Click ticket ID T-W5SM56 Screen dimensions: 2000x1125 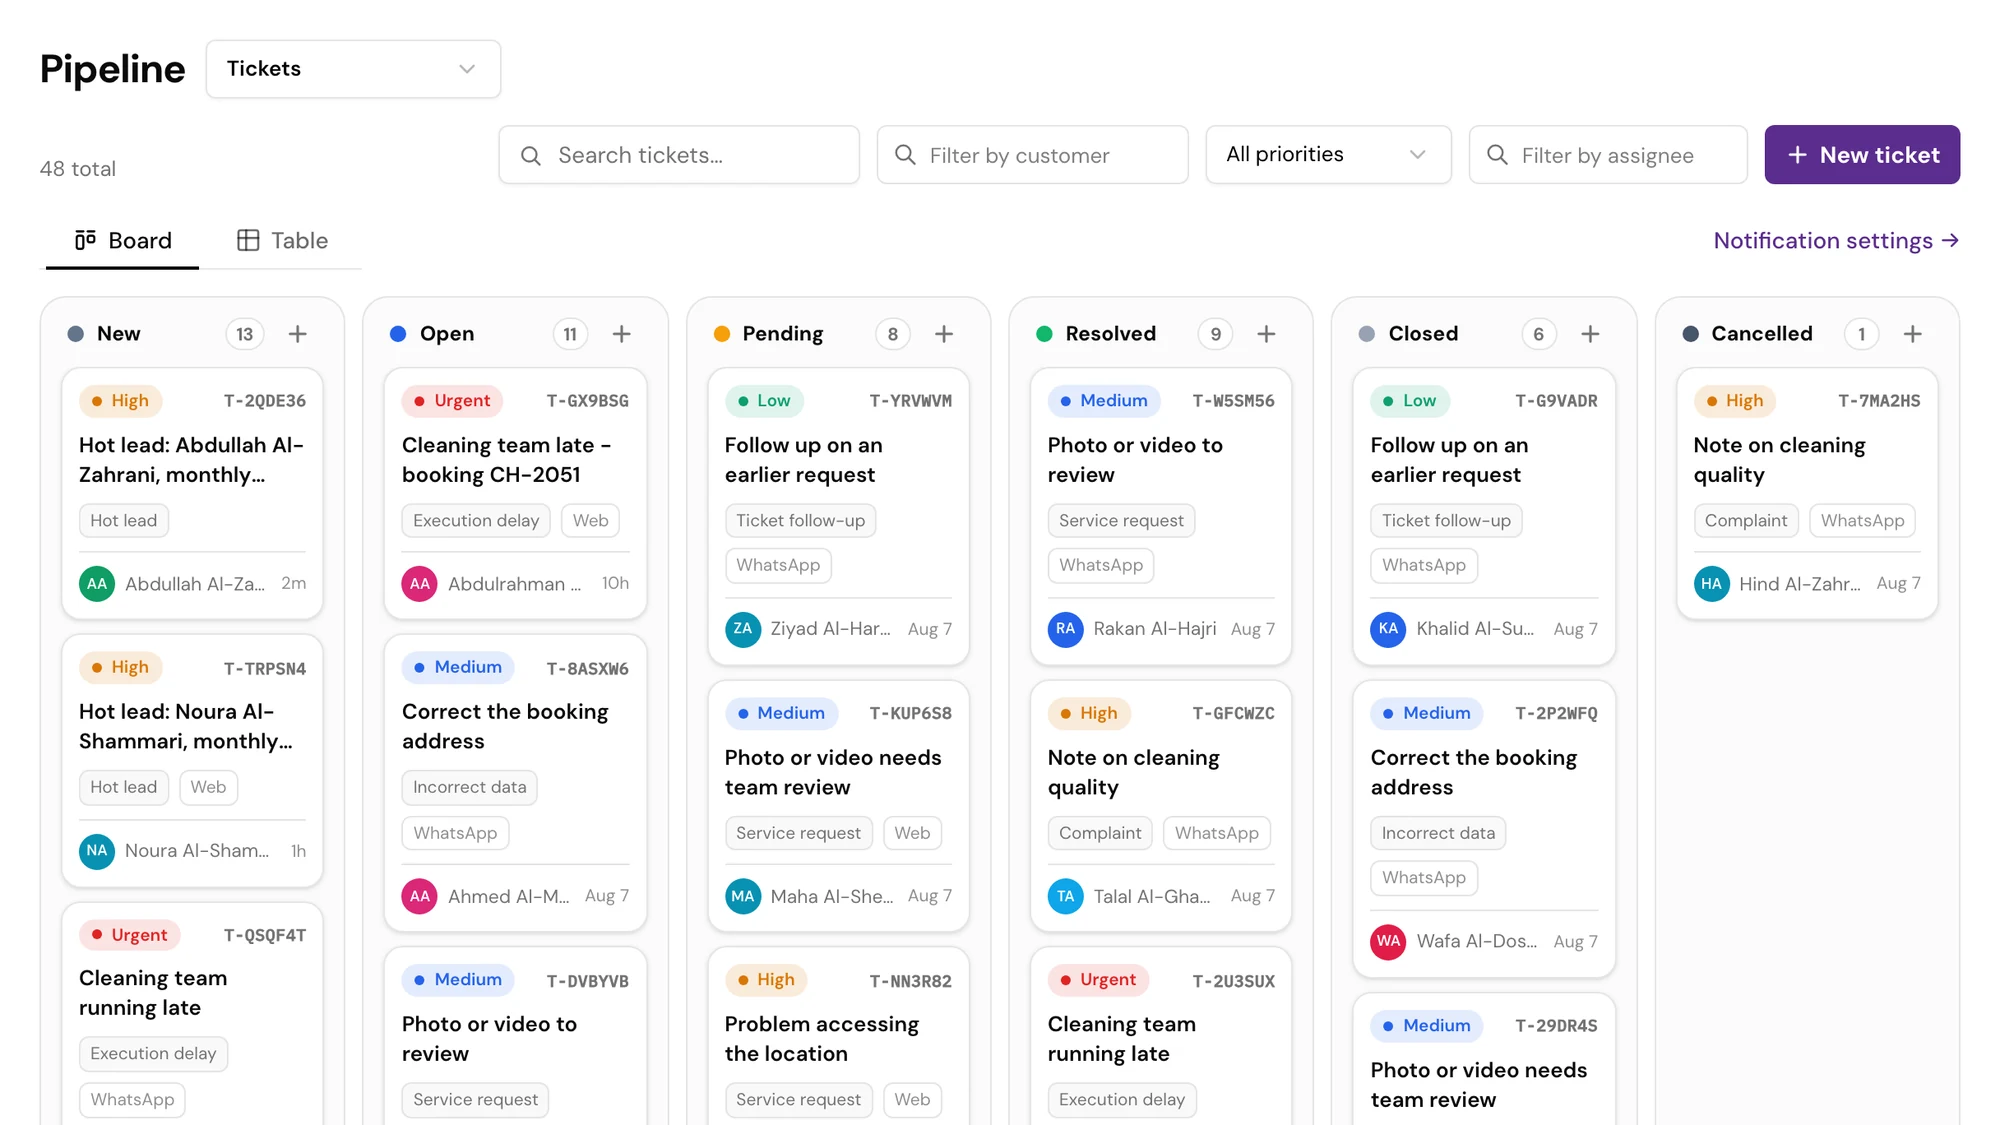click(1233, 401)
